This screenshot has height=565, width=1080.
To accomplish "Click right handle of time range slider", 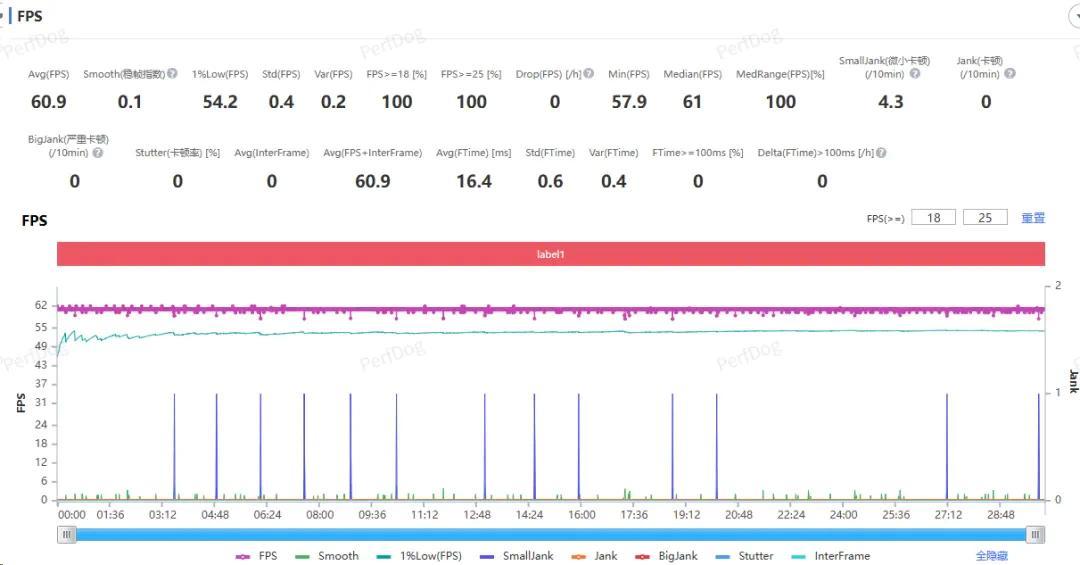I will coord(1035,534).
